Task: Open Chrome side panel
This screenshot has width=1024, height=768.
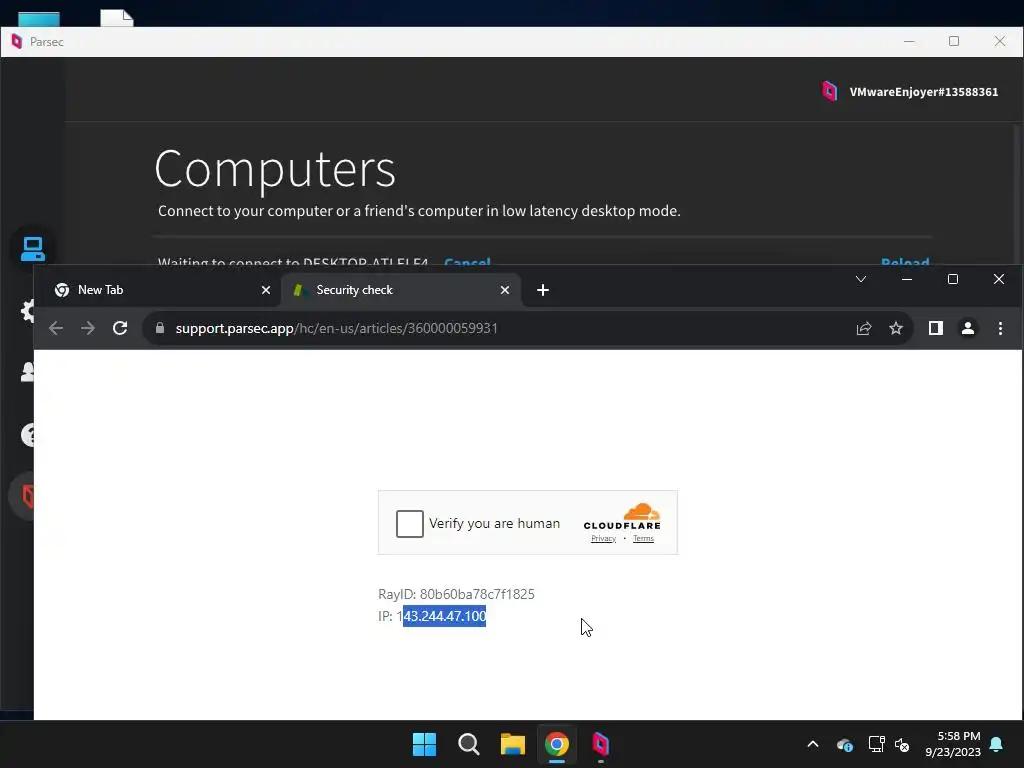Action: [936, 328]
